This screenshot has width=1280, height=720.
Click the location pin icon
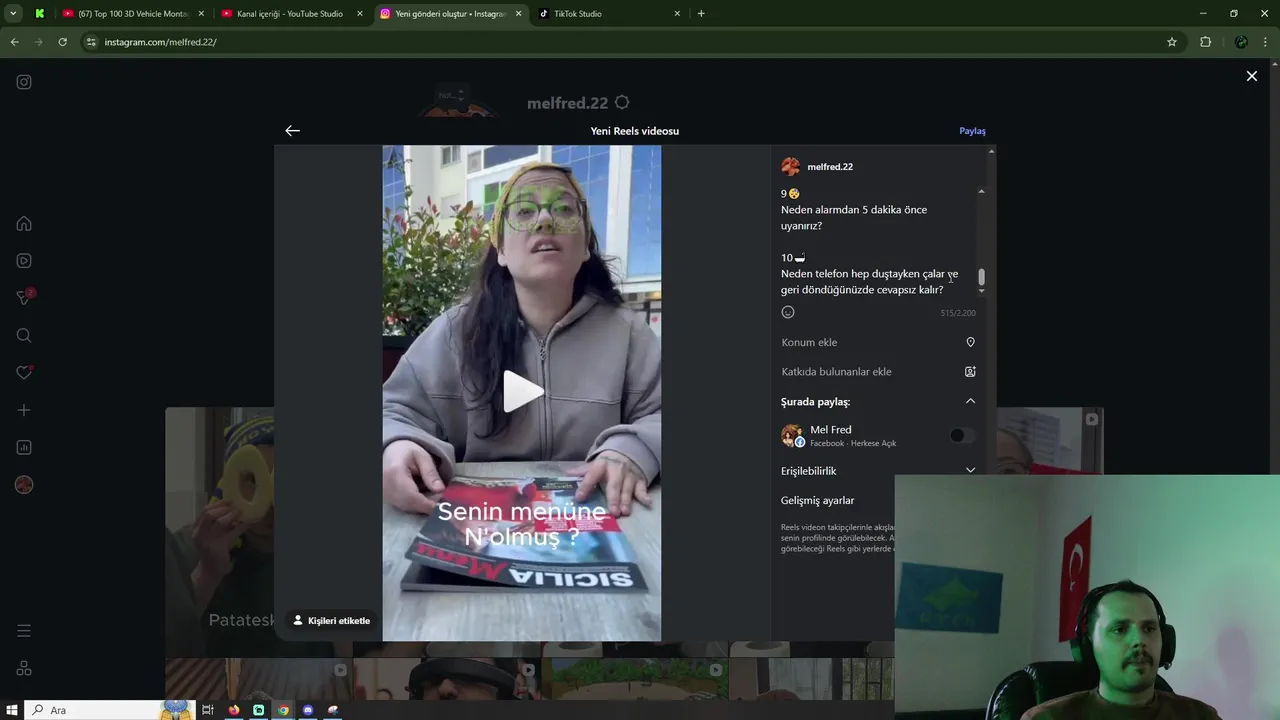pyautogui.click(x=970, y=342)
